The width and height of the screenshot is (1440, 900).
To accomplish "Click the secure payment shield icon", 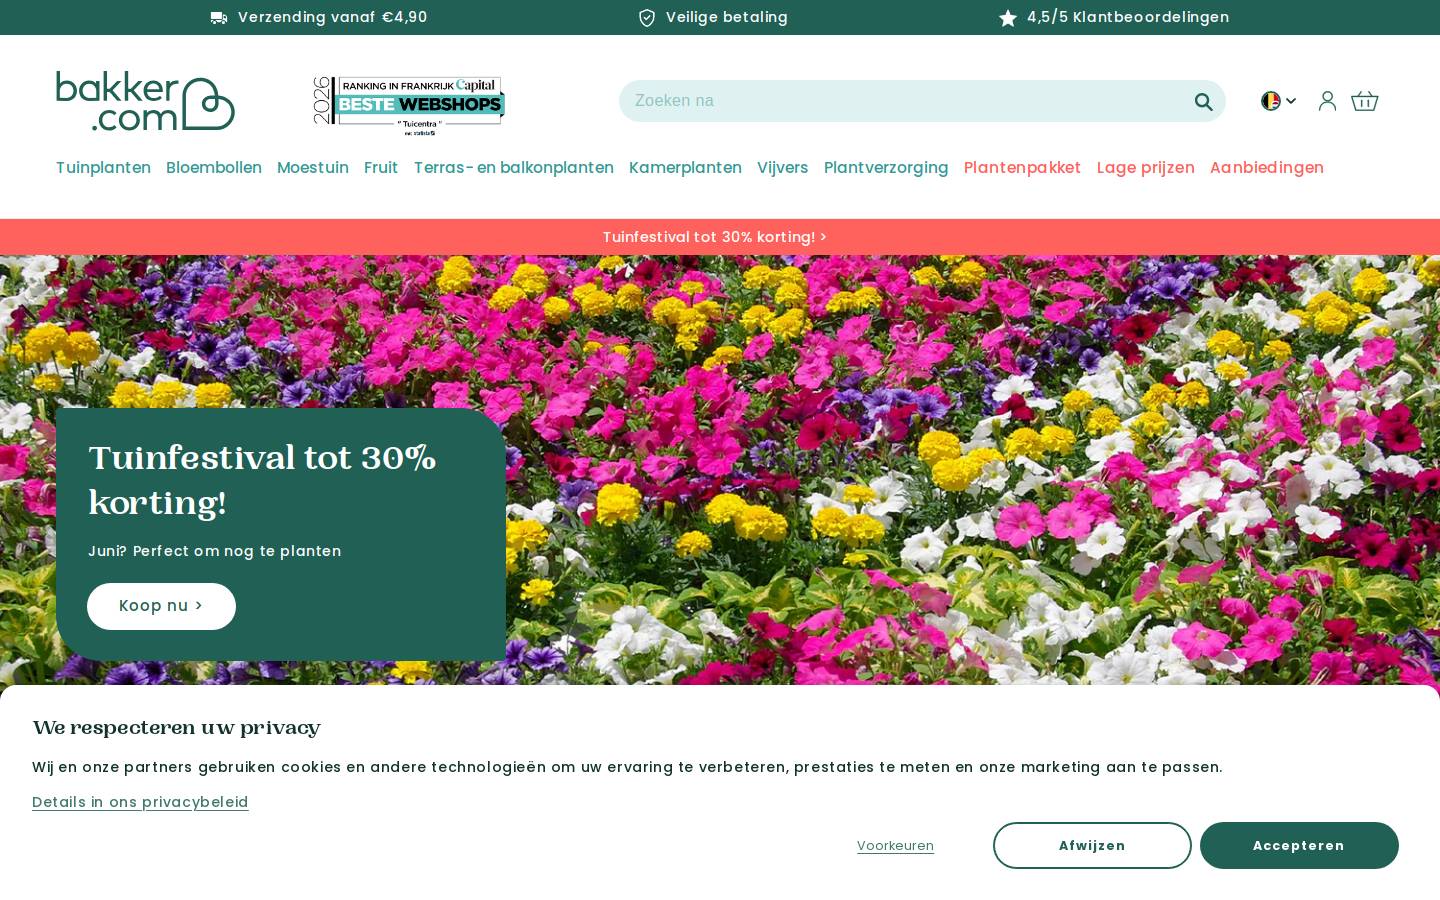I will (x=647, y=18).
